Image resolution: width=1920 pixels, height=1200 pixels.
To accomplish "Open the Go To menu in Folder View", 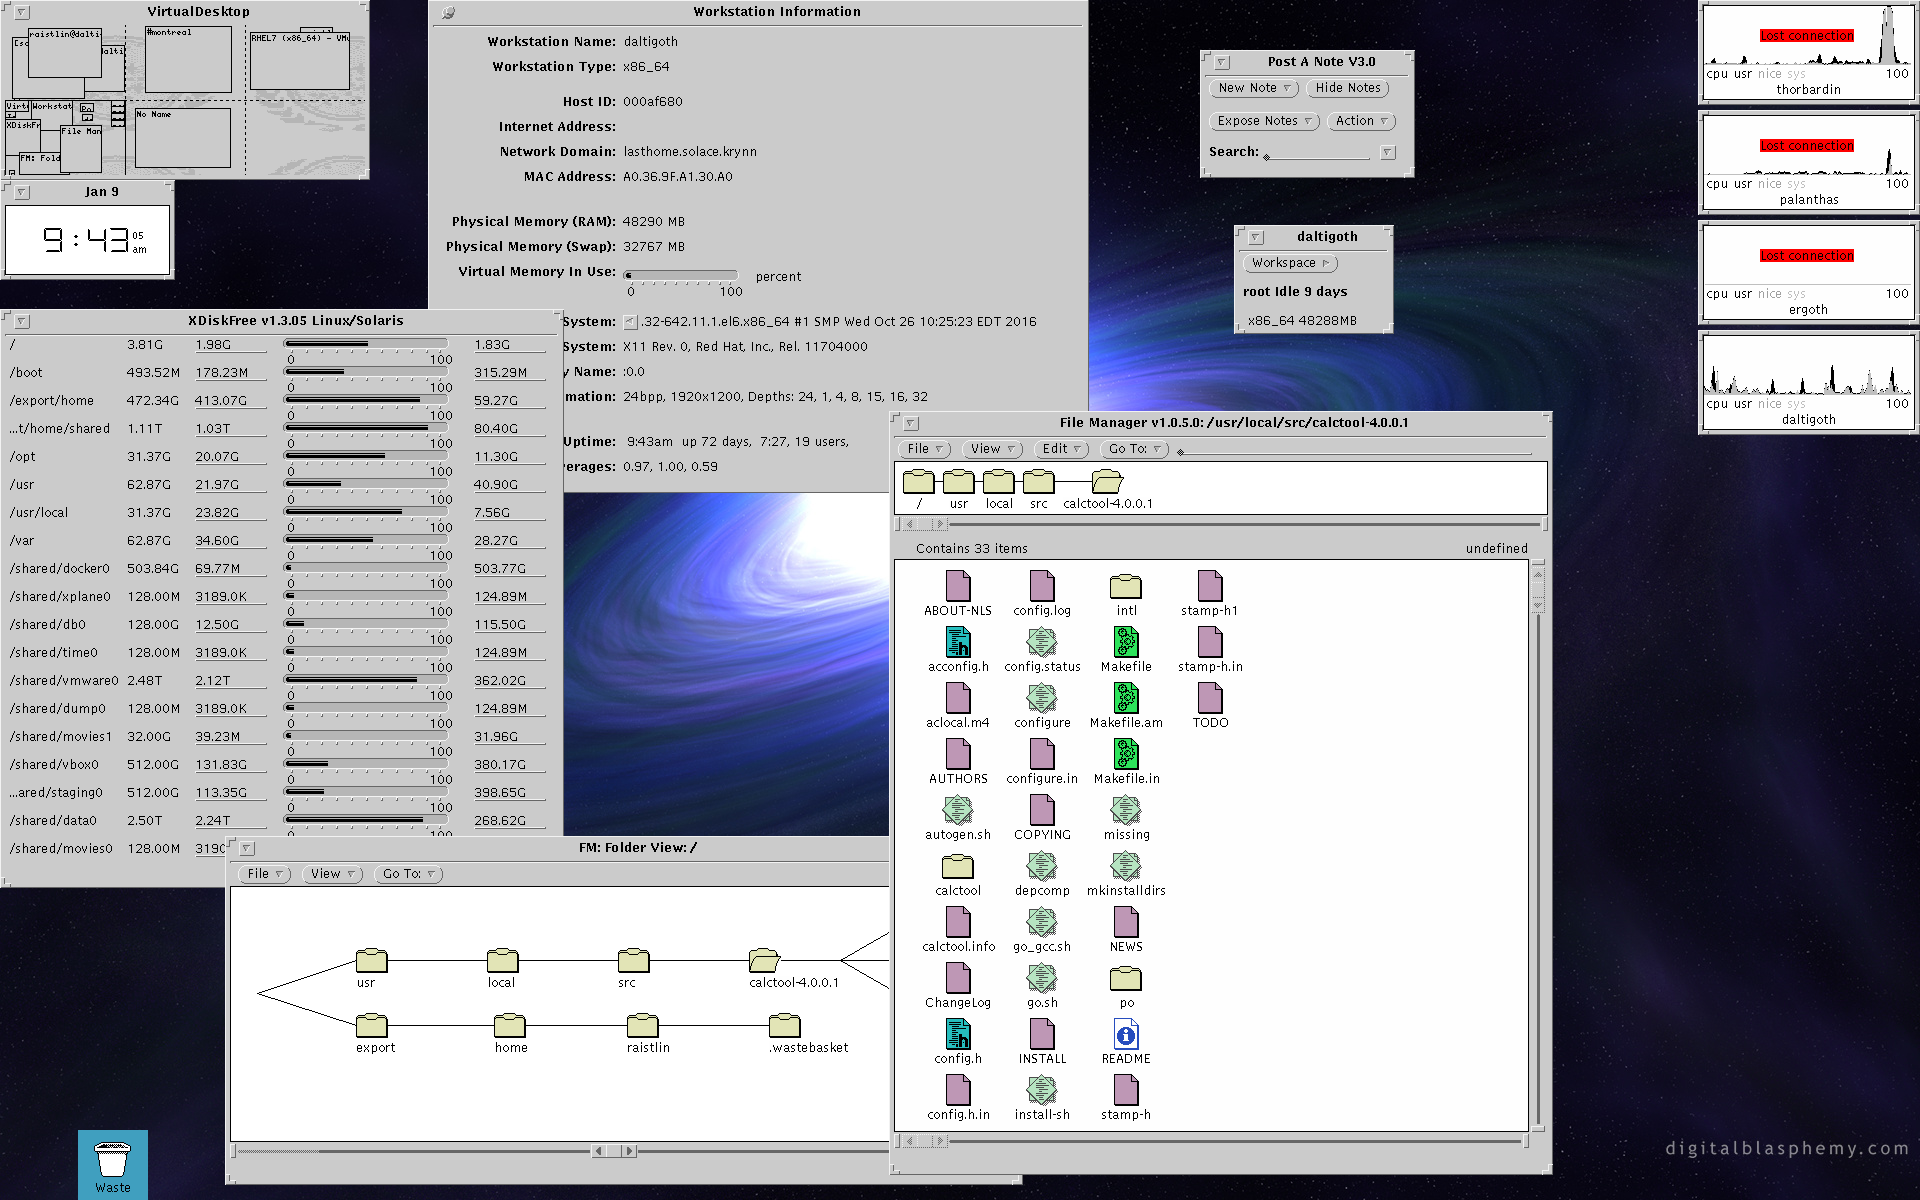I will point(408,874).
